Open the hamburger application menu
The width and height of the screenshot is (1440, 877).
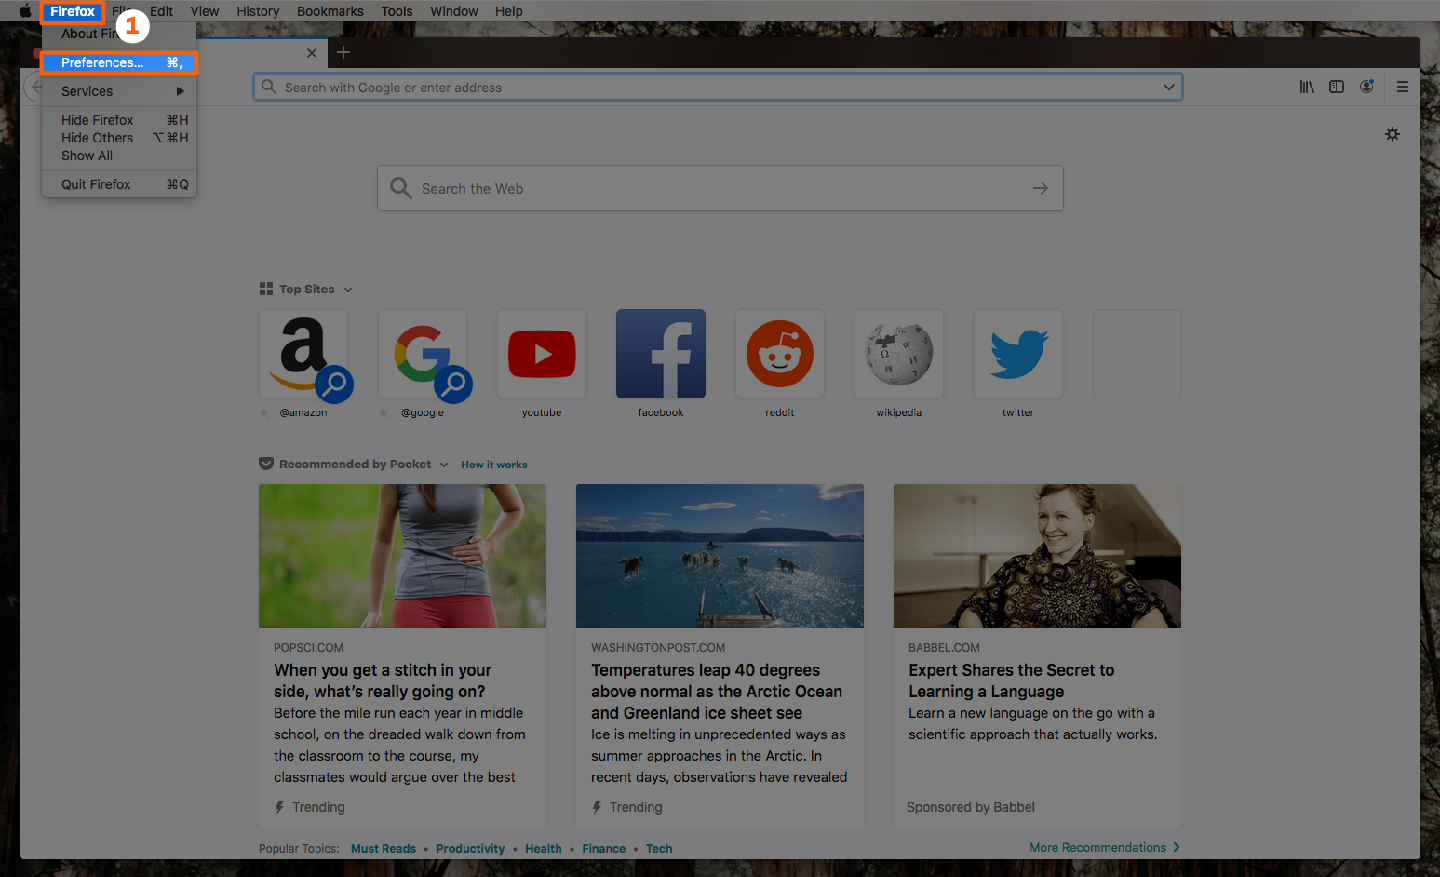1402,87
